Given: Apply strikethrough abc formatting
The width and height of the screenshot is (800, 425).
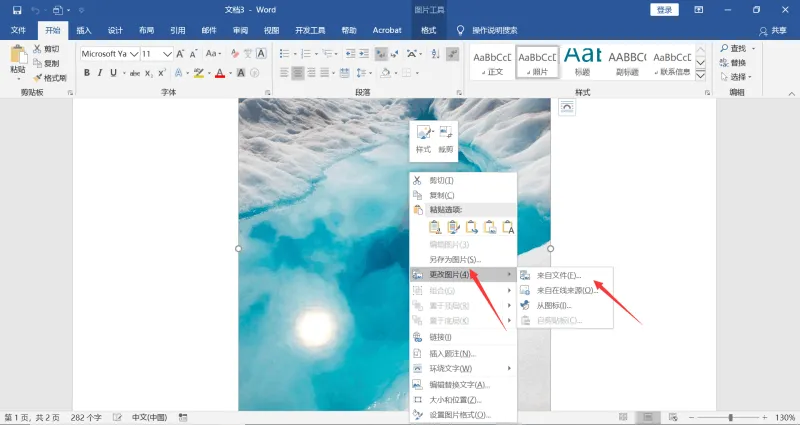Looking at the screenshot, I should tap(135, 73).
